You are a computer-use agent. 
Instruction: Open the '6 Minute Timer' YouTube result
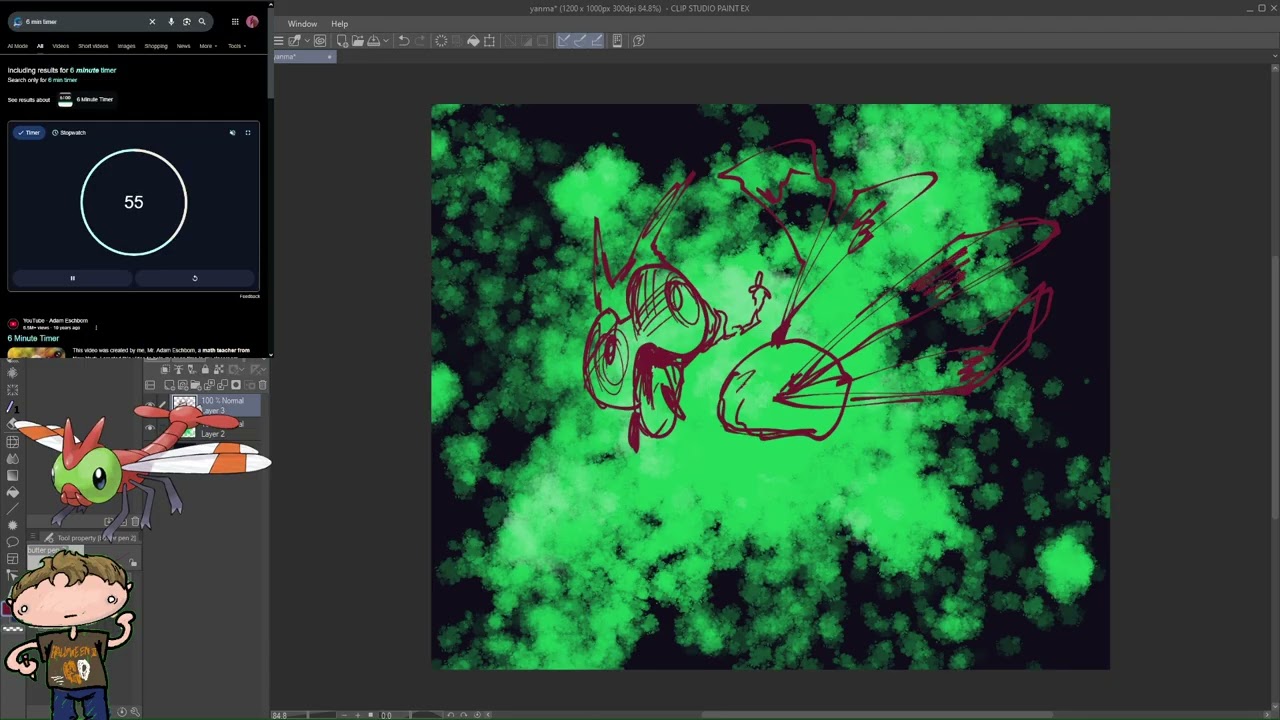coord(34,339)
